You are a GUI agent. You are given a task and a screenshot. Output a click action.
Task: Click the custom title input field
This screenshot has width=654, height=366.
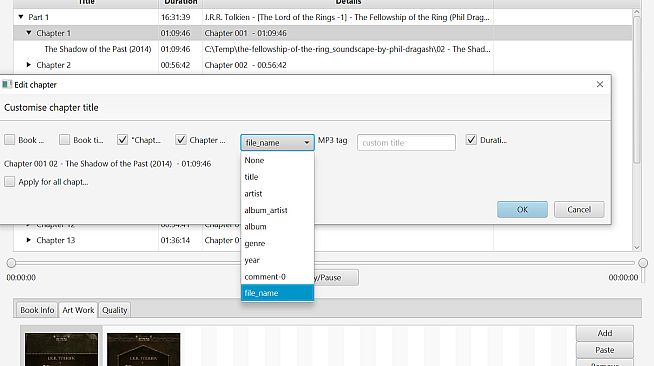tap(406, 143)
